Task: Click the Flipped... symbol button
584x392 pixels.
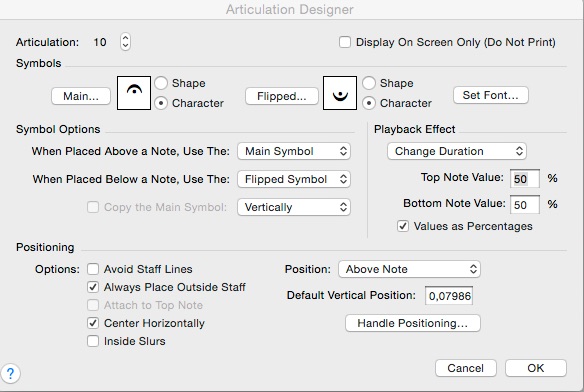Action: [282, 96]
